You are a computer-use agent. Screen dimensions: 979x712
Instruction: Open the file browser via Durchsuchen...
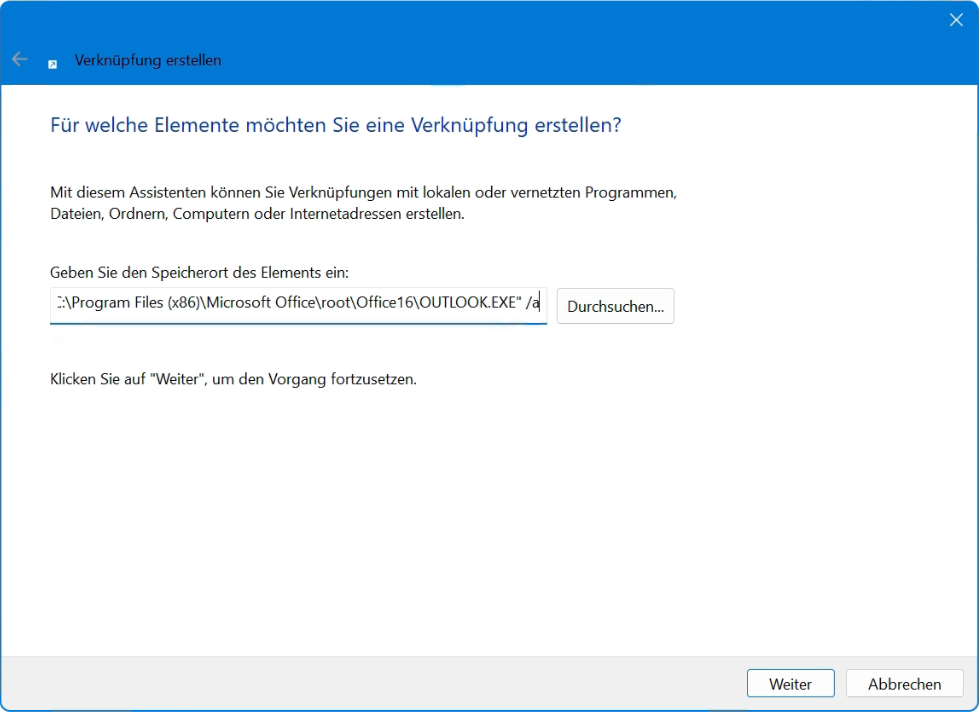point(615,306)
